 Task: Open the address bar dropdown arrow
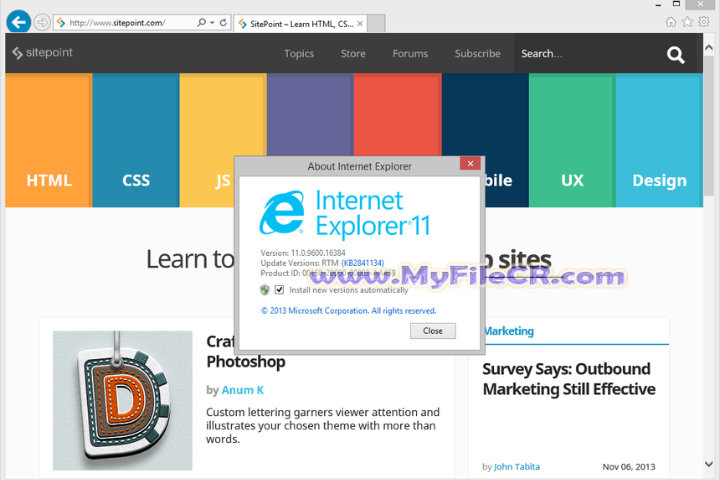coord(212,23)
